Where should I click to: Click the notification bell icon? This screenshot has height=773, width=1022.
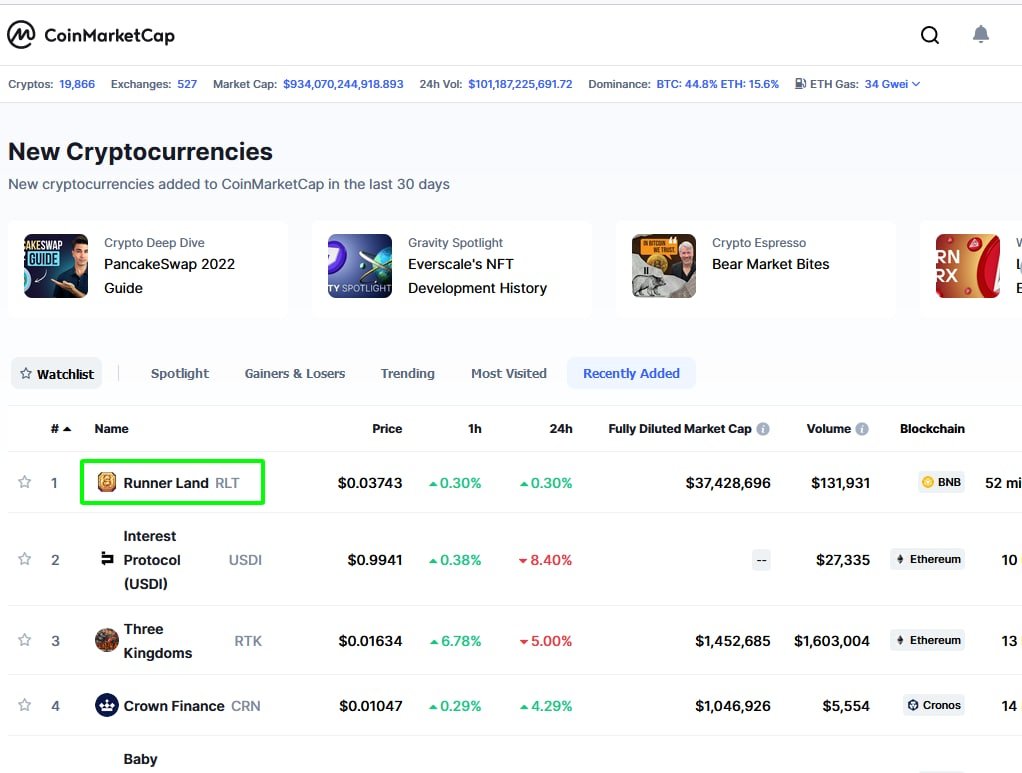pyautogui.click(x=981, y=34)
